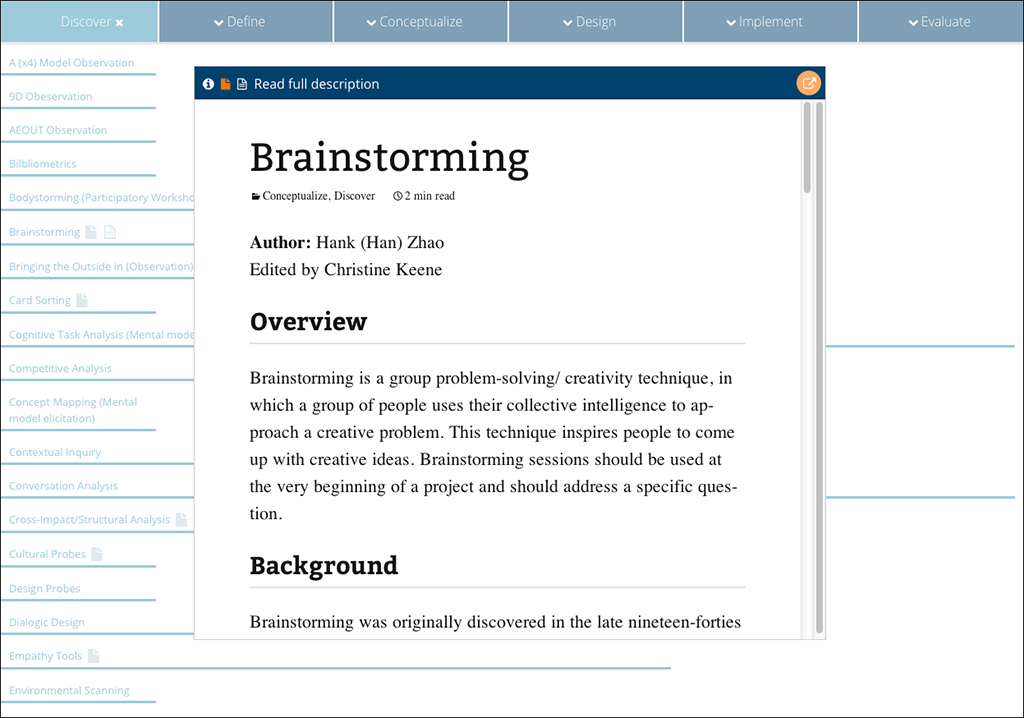
Task: Open Bodystorming (Participatory Workshop) method
Action: point(101,197)
